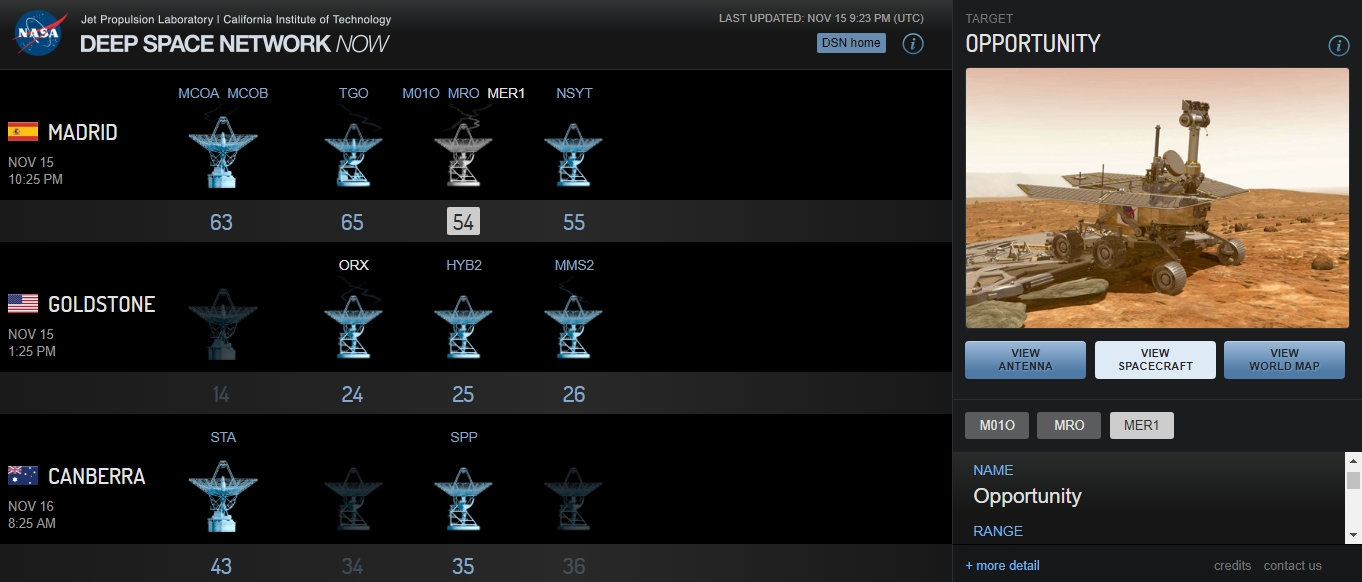Click the View Spacecraft button

click(x=1155, y=360)
